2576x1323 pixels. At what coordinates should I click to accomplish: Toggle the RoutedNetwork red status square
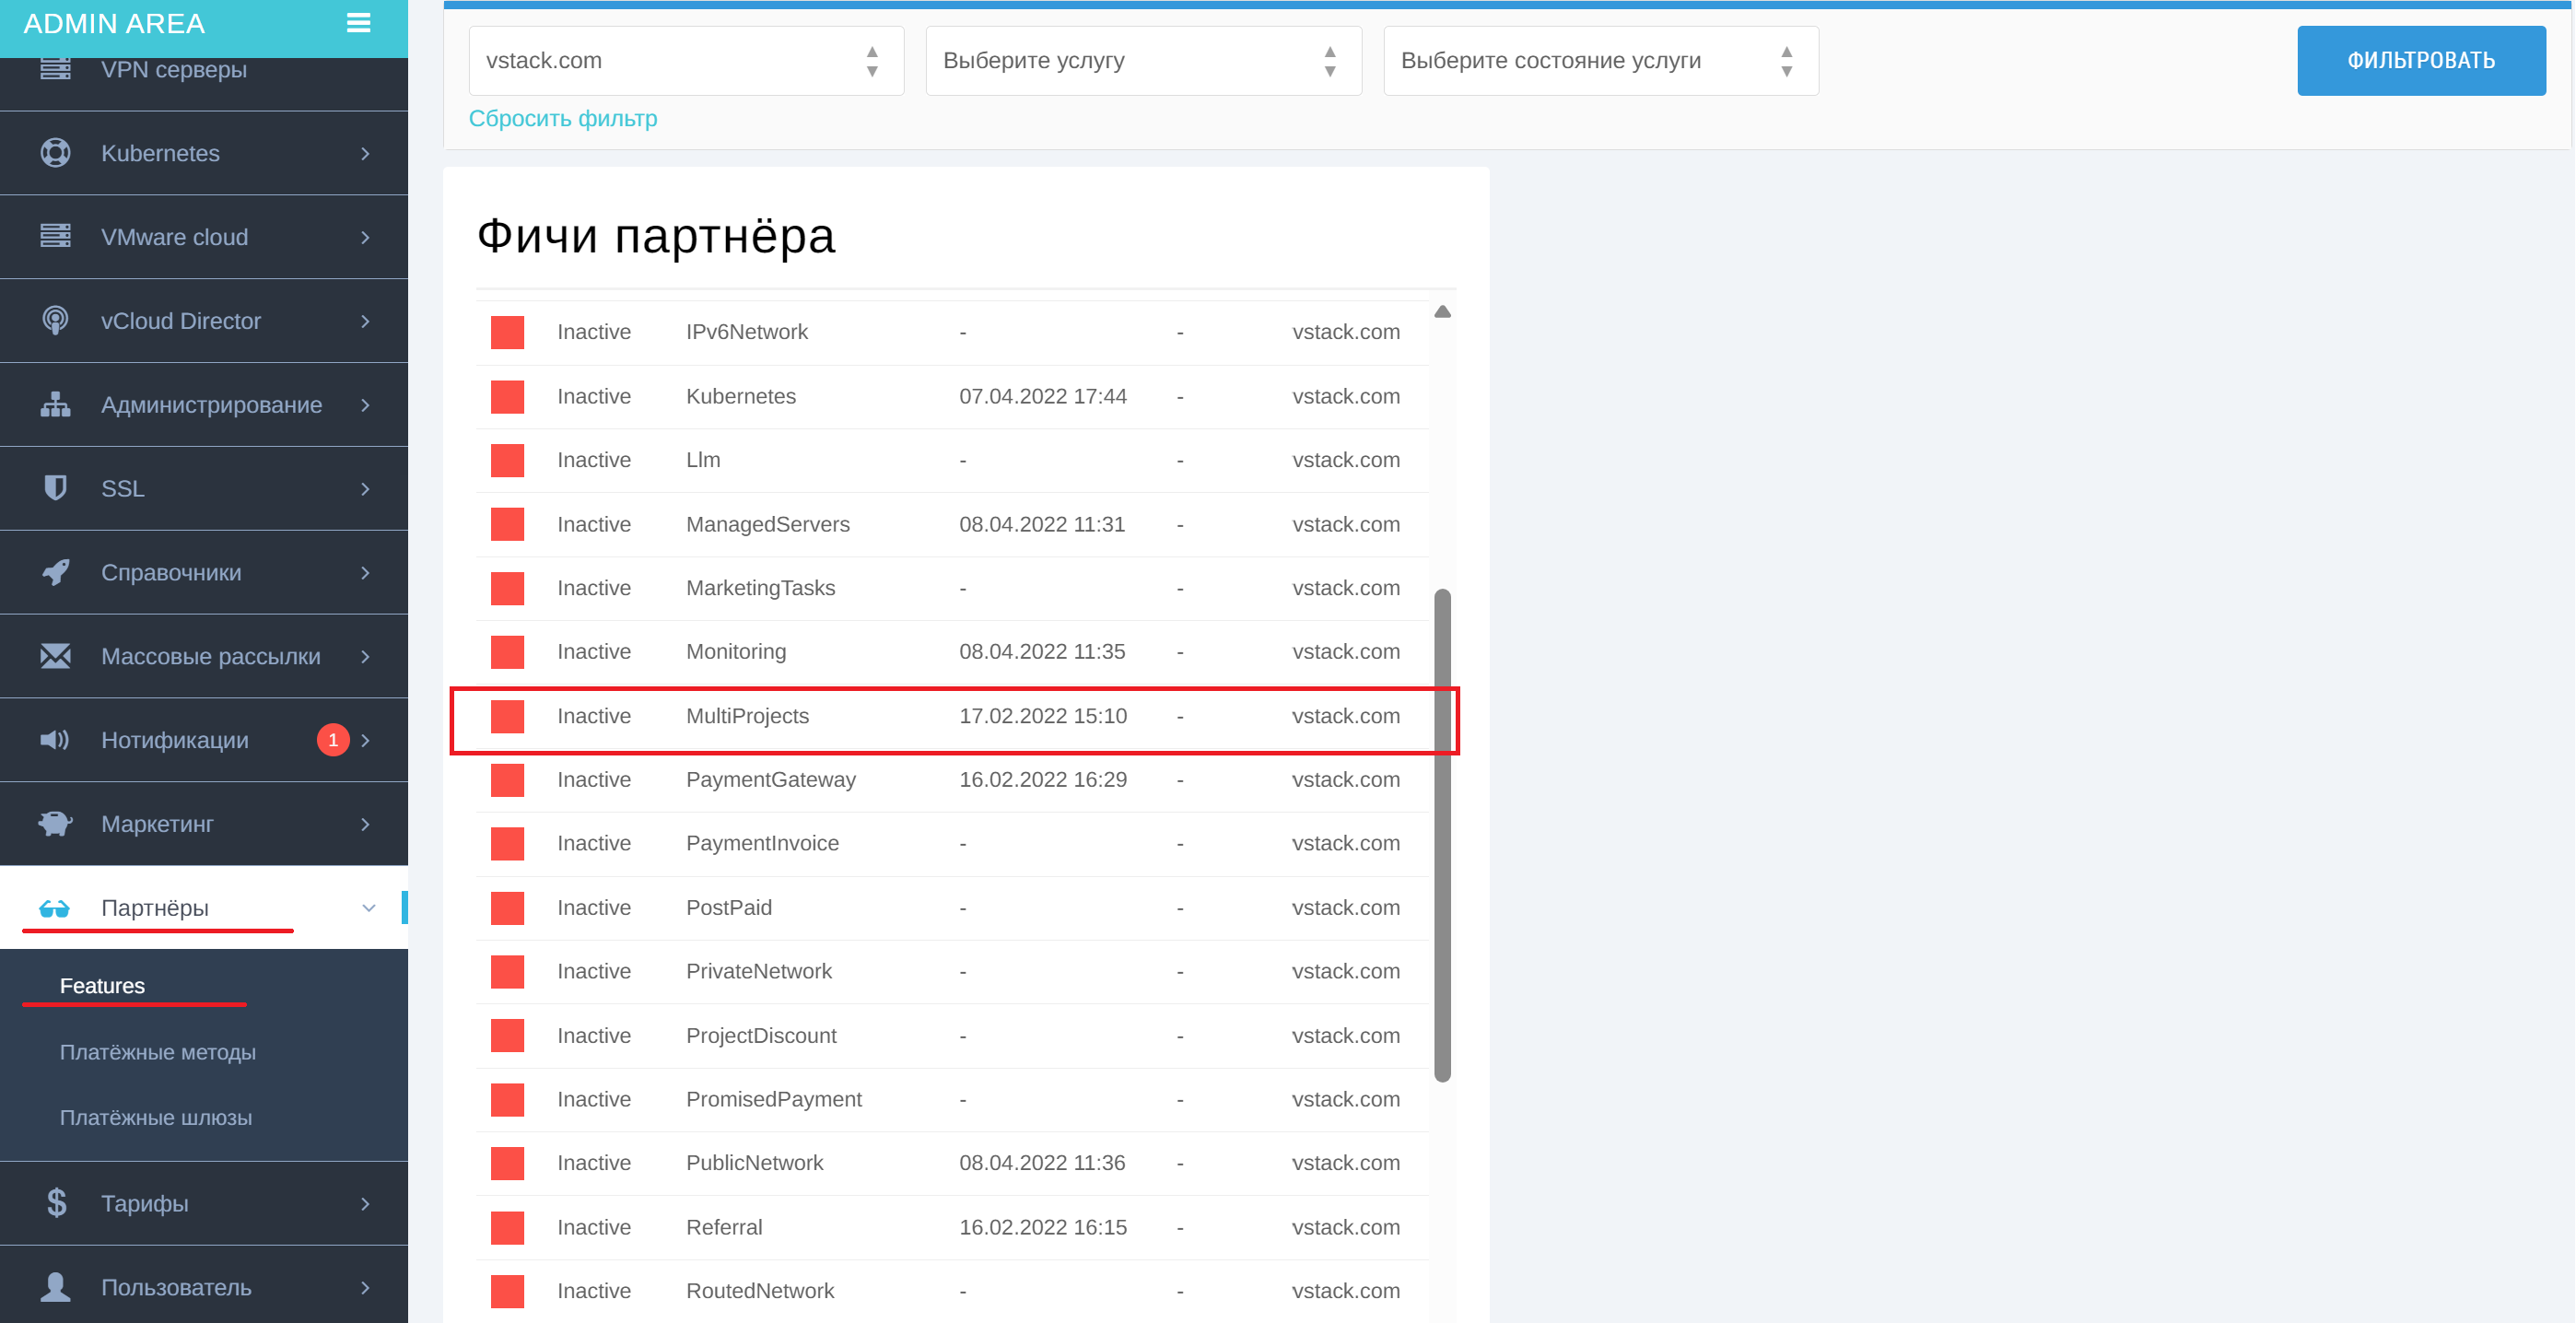(507, 1291)
